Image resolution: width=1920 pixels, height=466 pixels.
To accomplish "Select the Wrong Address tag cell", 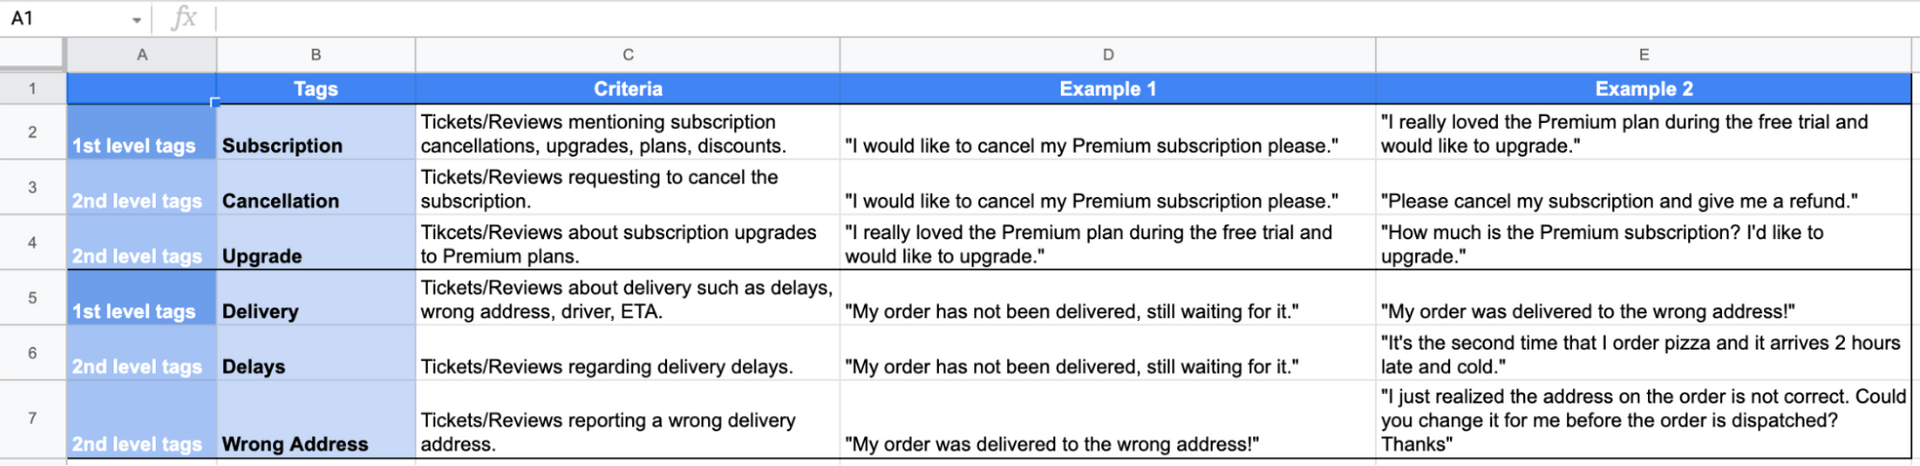I will 315,420.
